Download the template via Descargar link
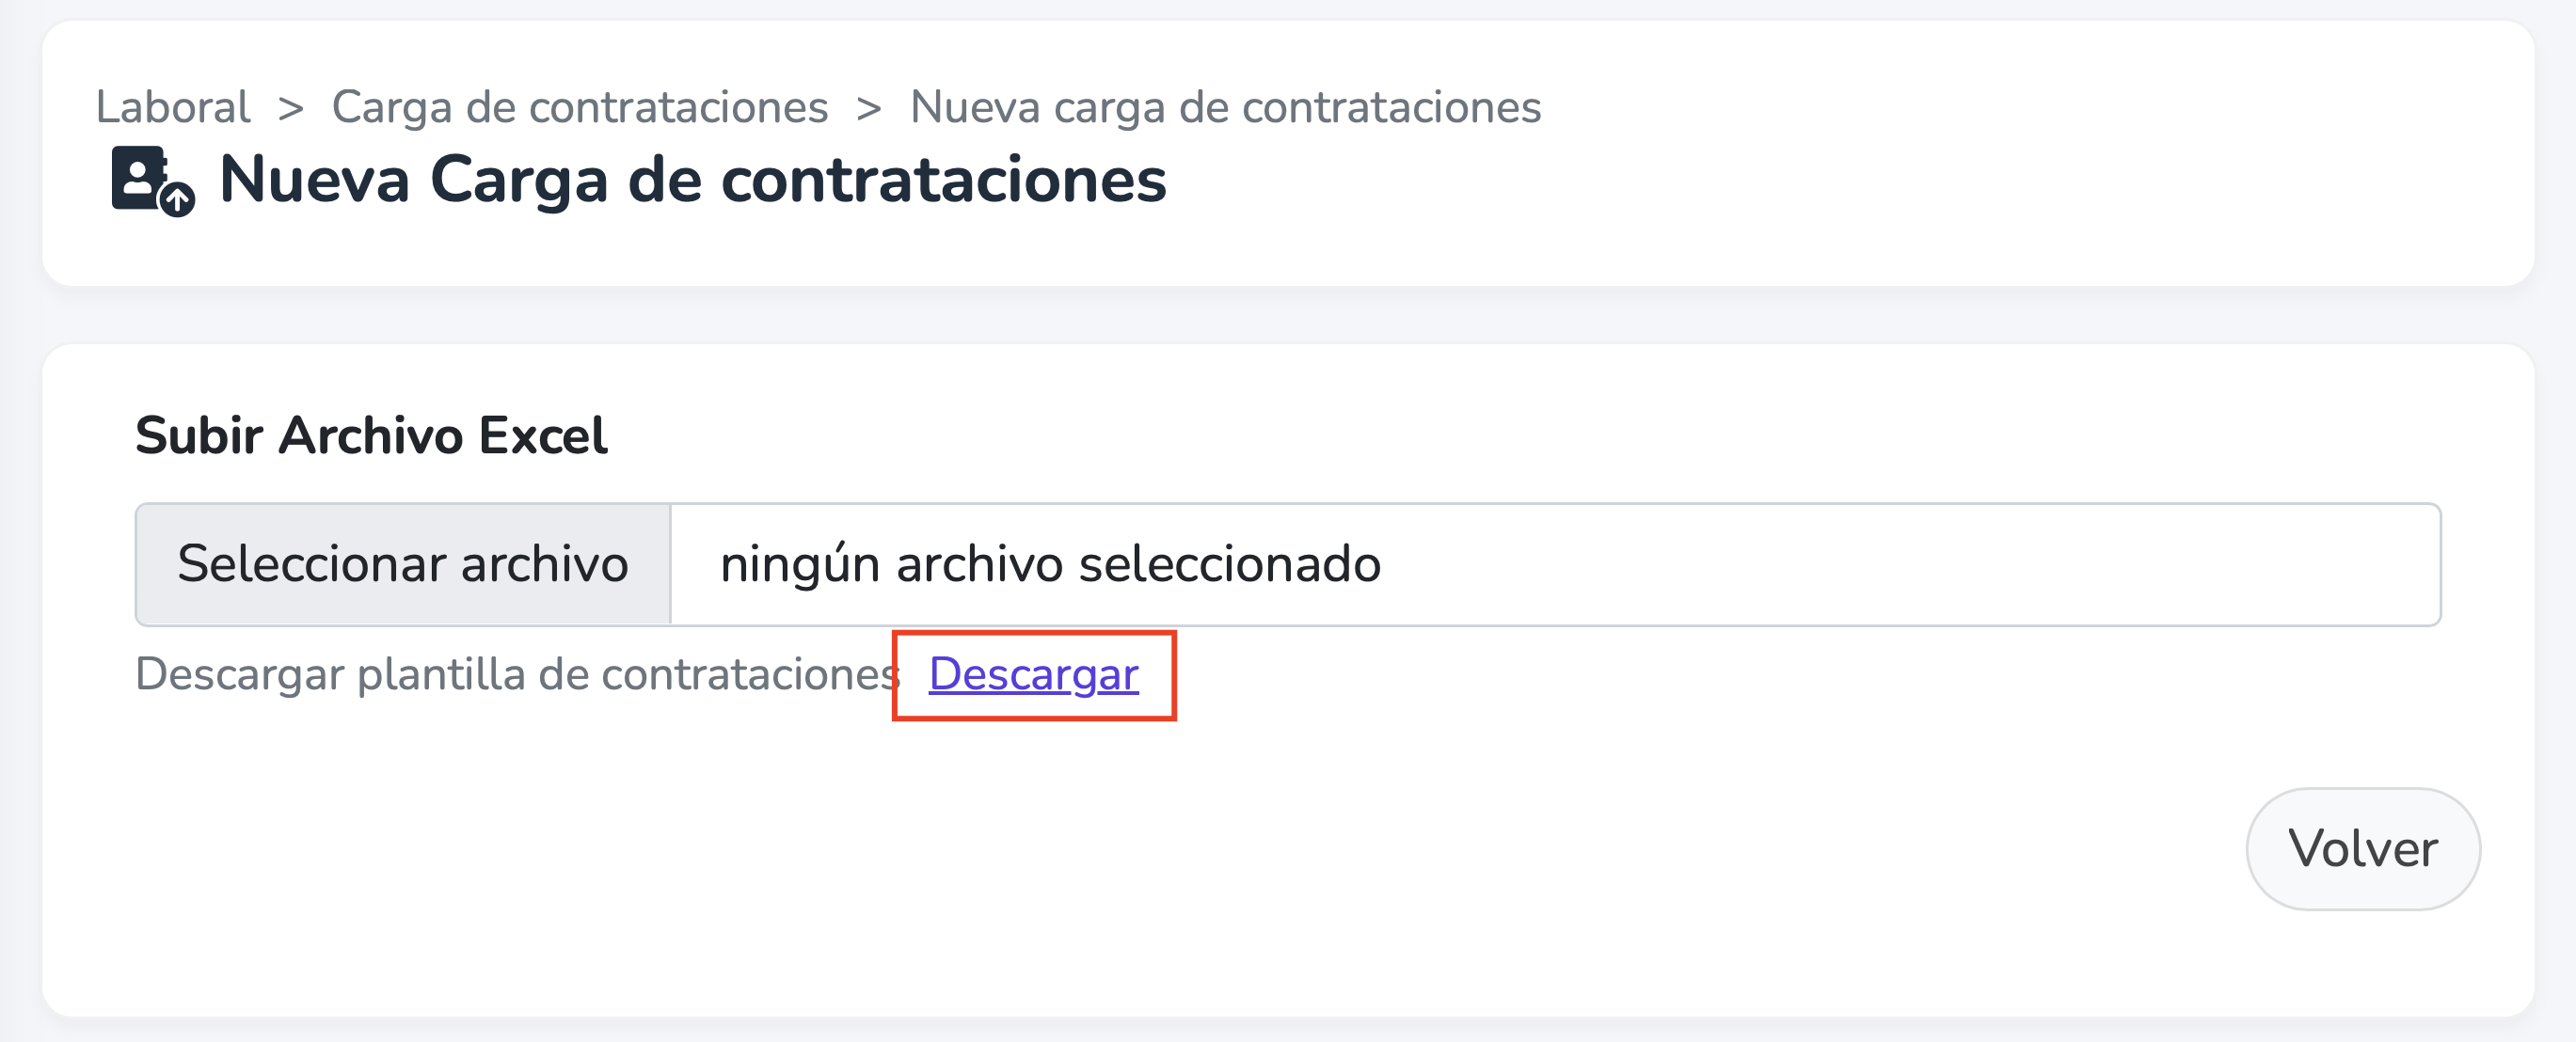 (x=1033, y=674)
